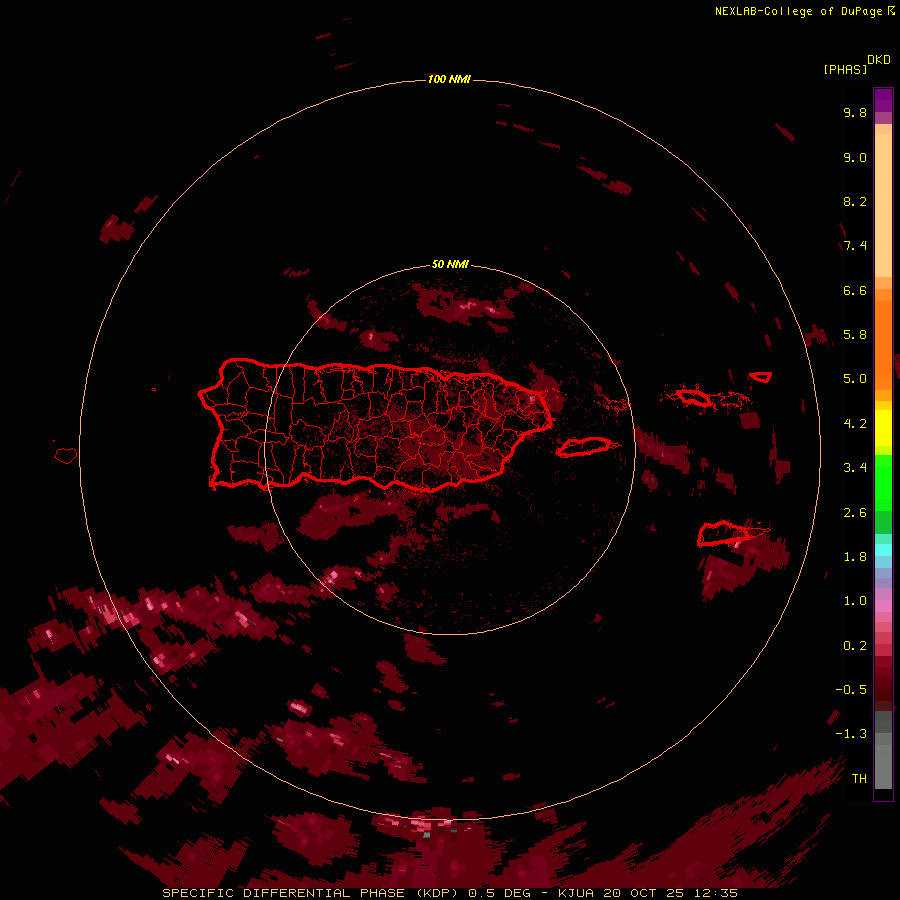Click the SPECIFIC DIFFERENTIAL PHASE (KDP) caption

[x=310, y=893]
